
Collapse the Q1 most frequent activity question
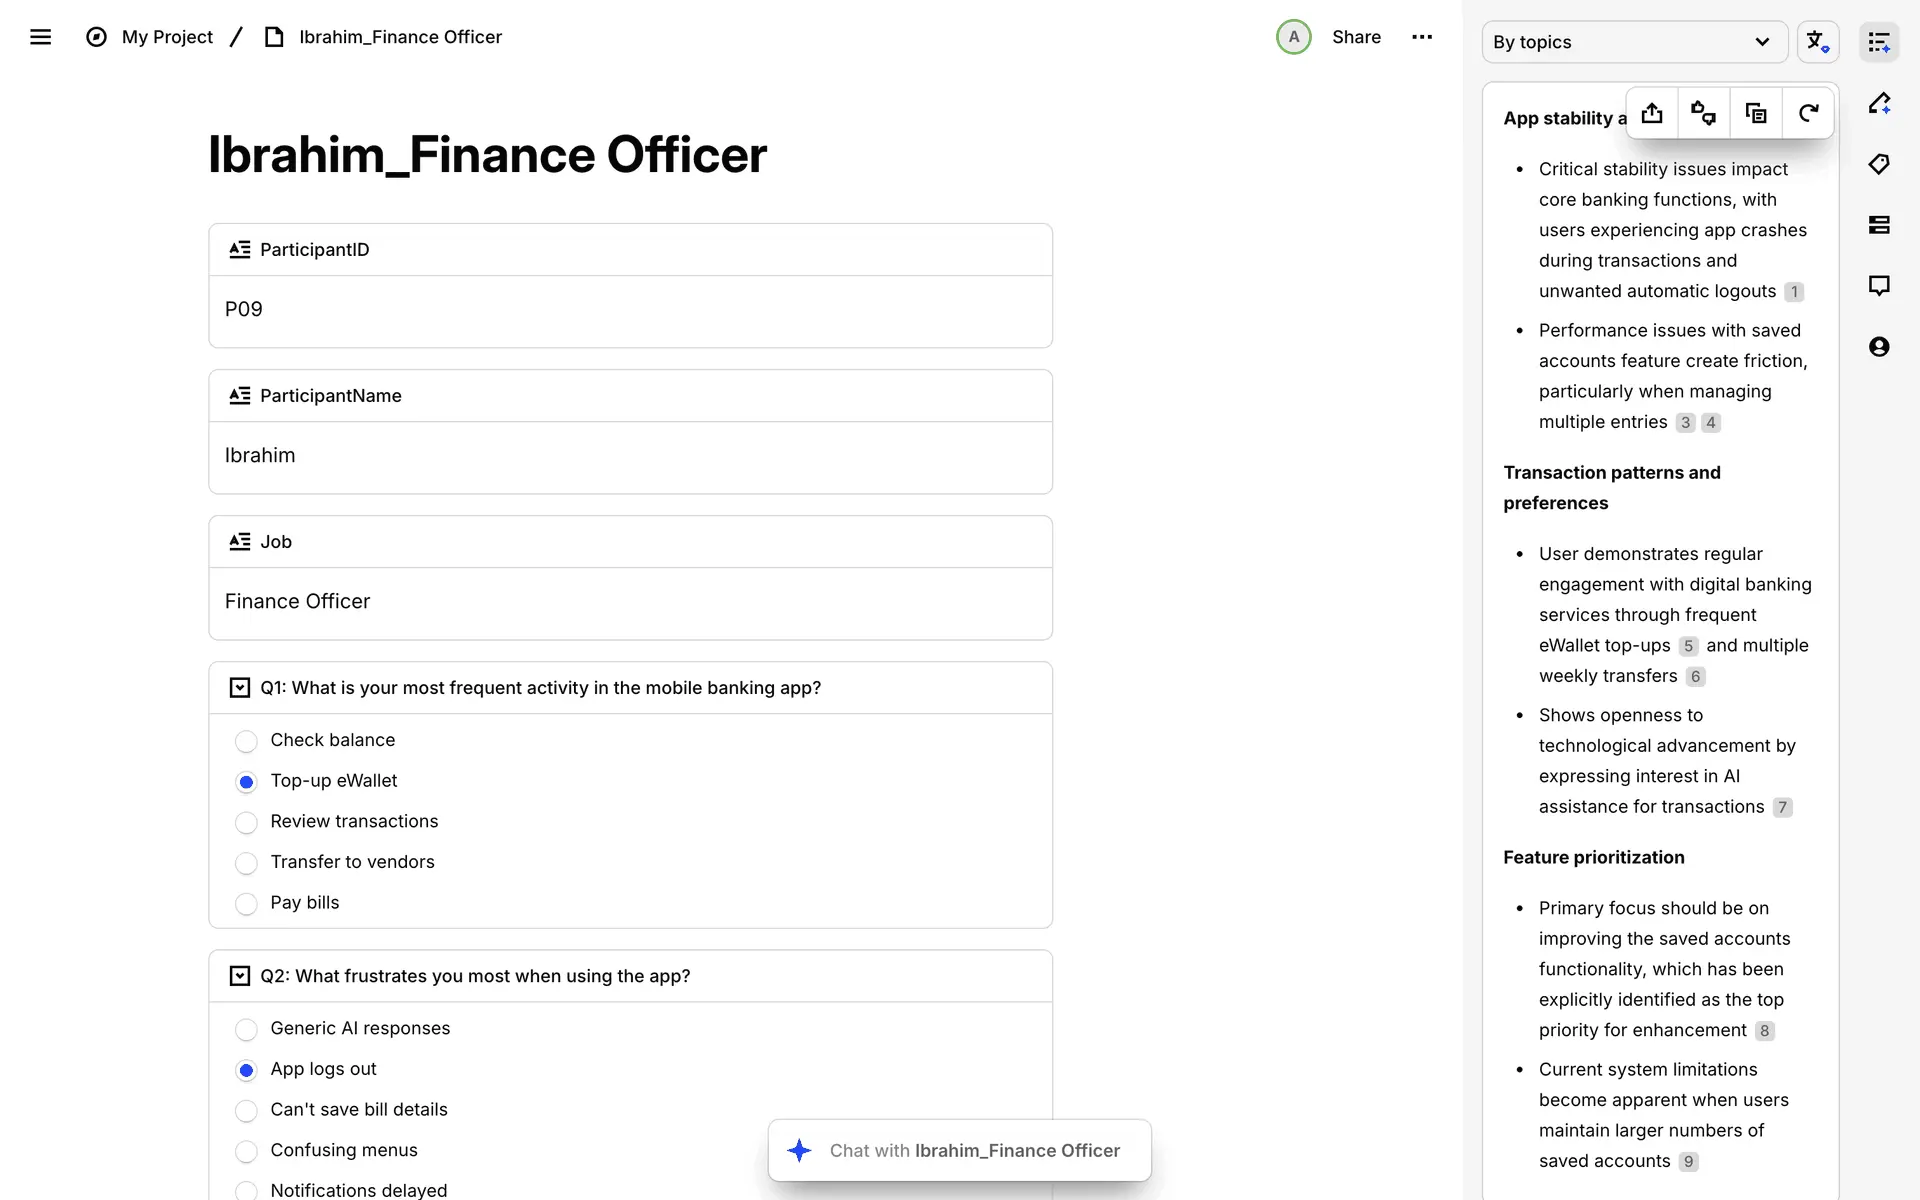coord(240,688)
